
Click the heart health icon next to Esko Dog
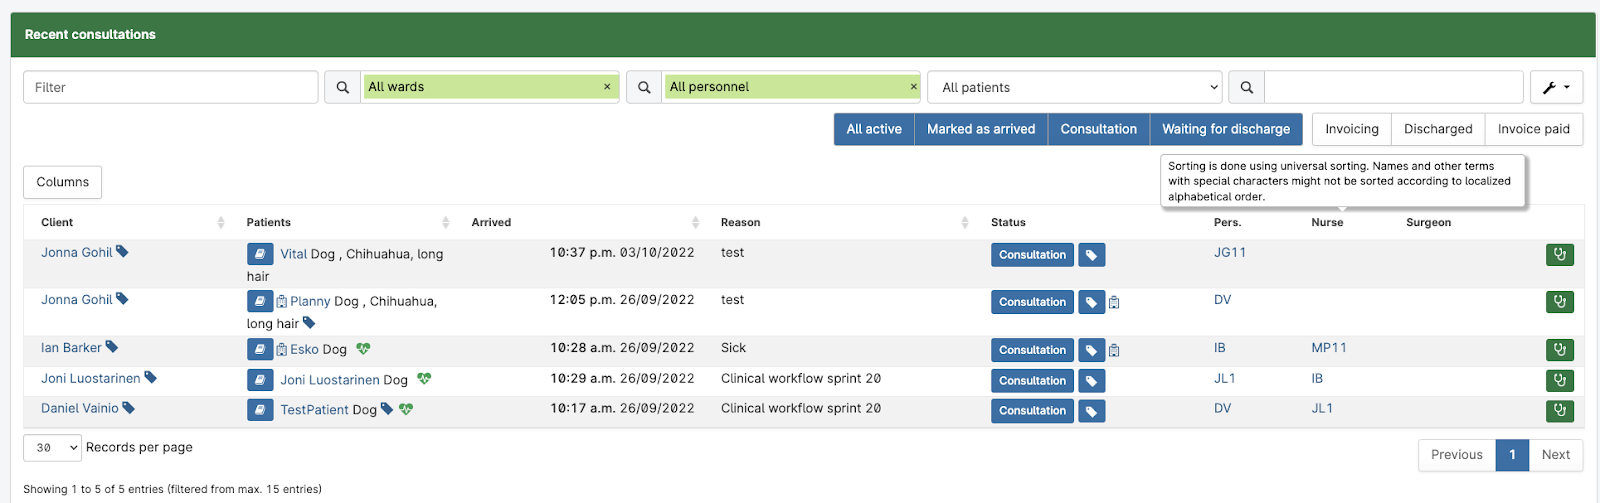pos(363,349)
